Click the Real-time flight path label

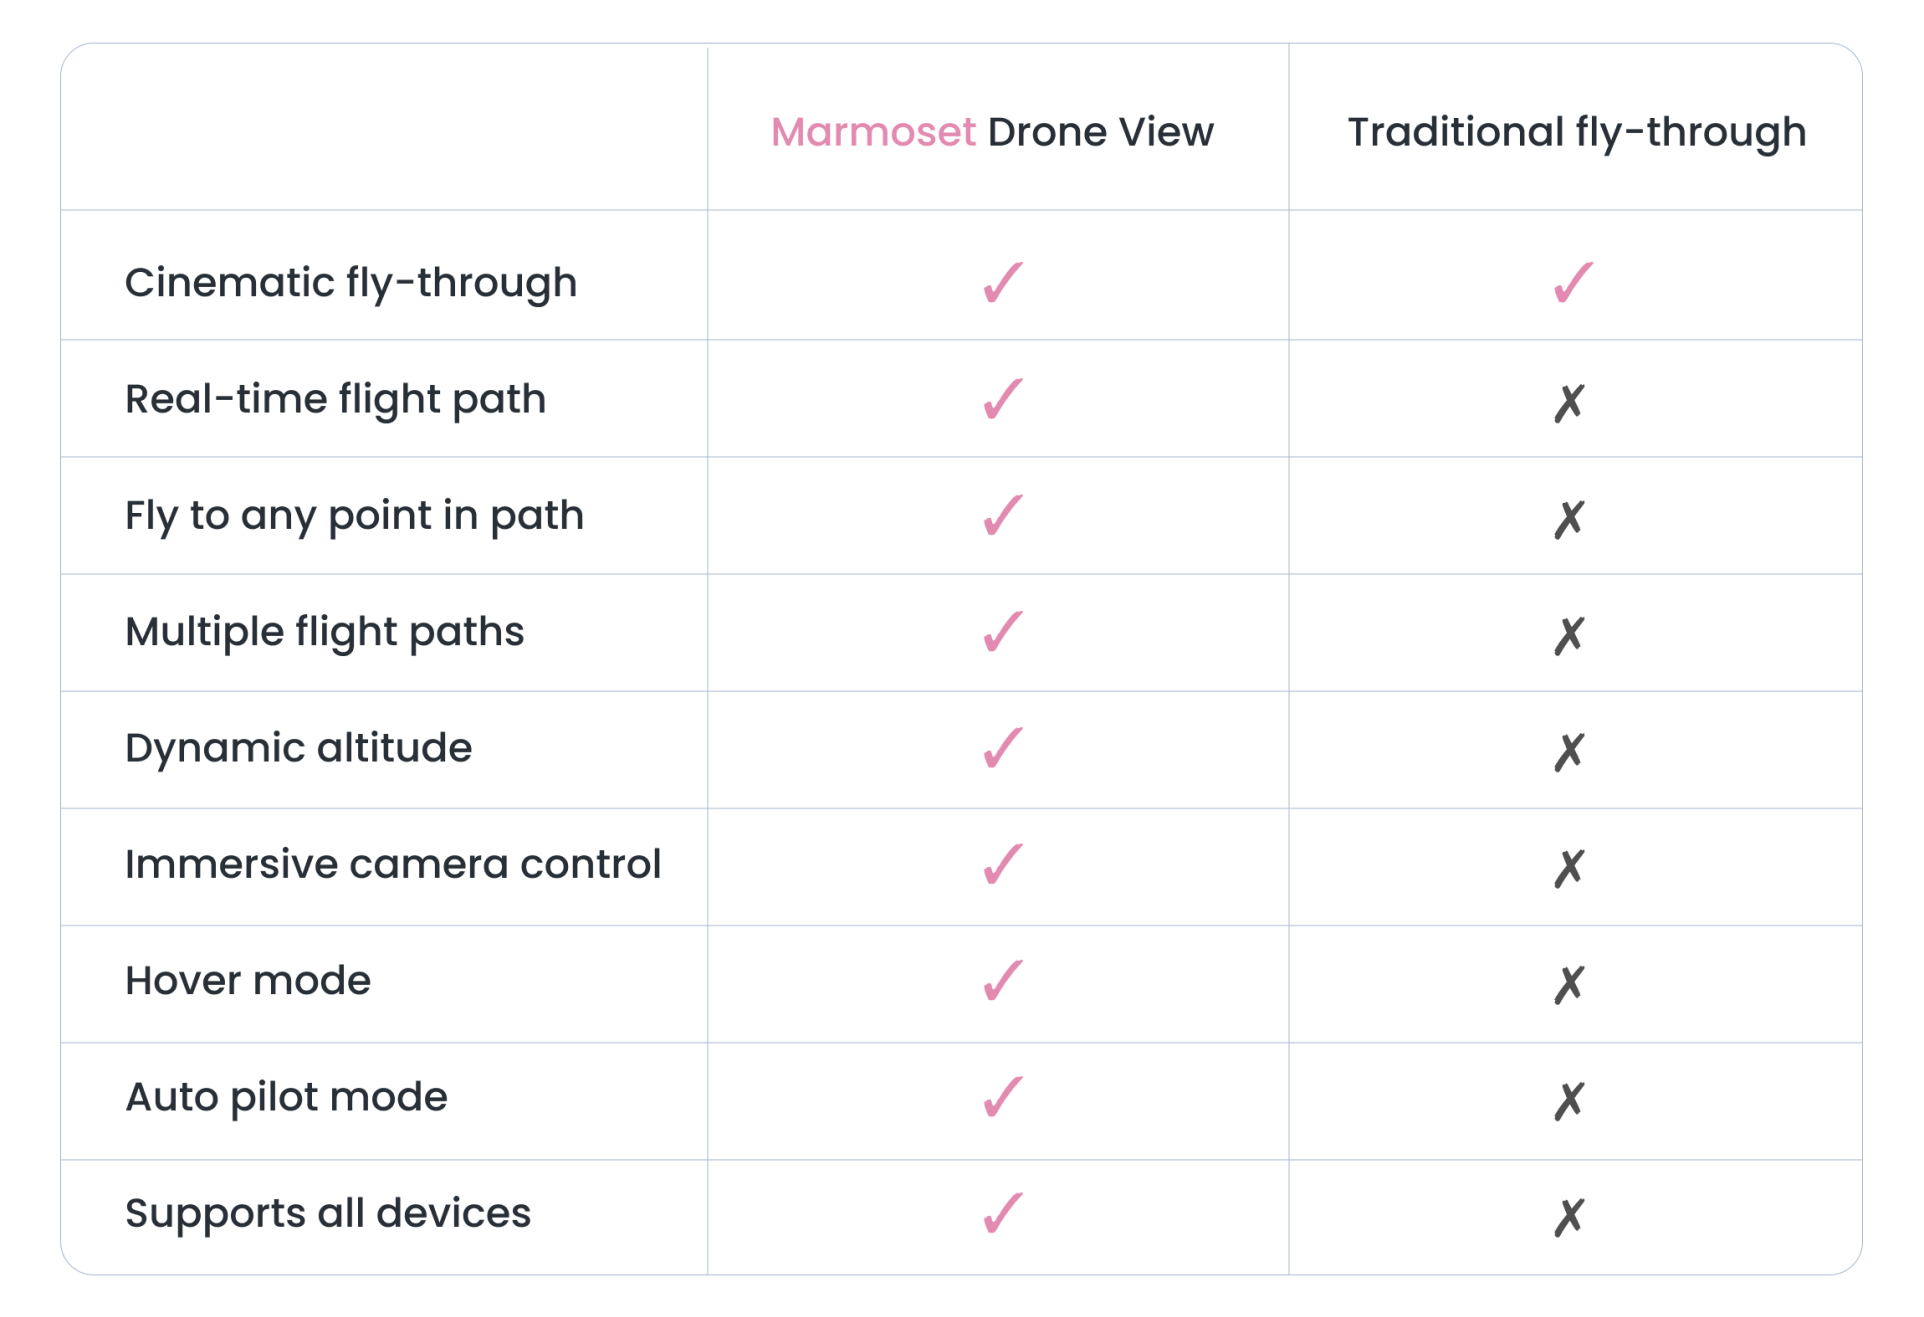335,400
